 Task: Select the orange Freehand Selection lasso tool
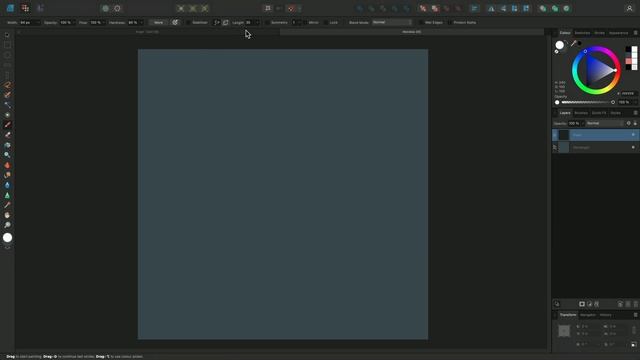tap(7, 85)
